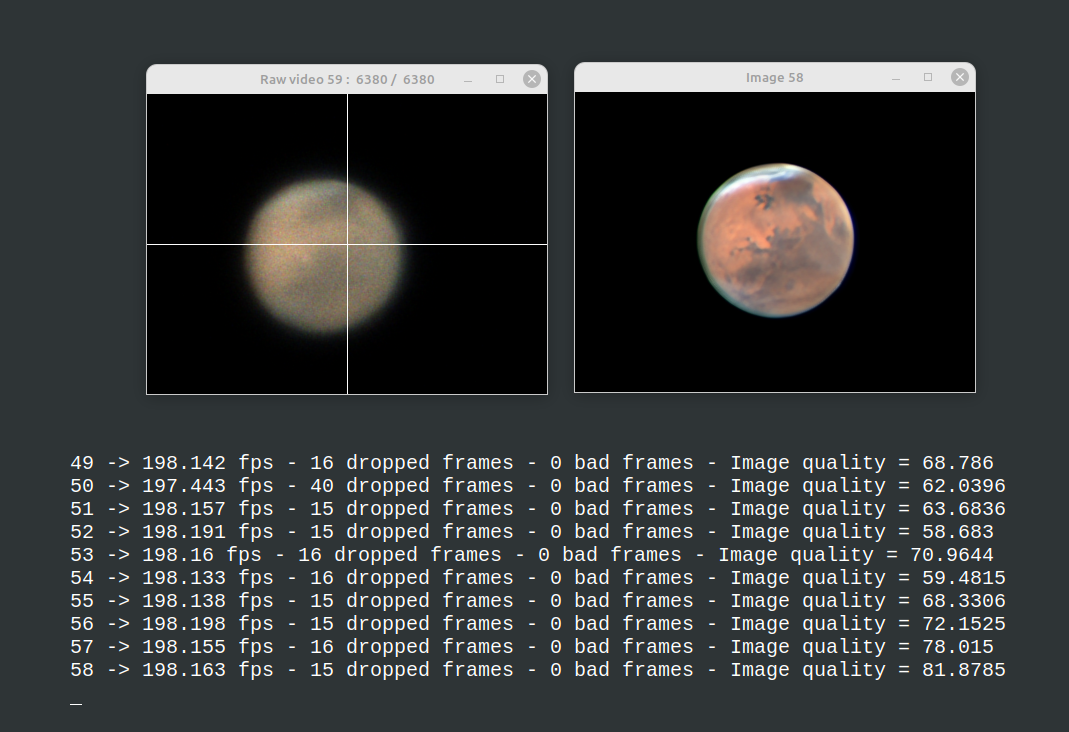Click the 'Image 58' window title

774,78
